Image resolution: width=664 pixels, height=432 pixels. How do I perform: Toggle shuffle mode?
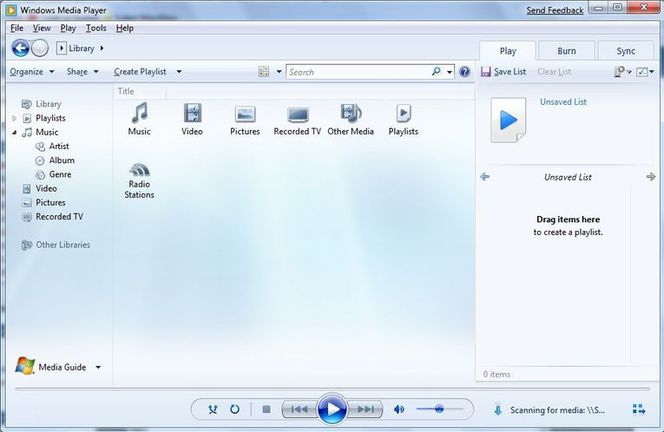(x=213, y=409)
